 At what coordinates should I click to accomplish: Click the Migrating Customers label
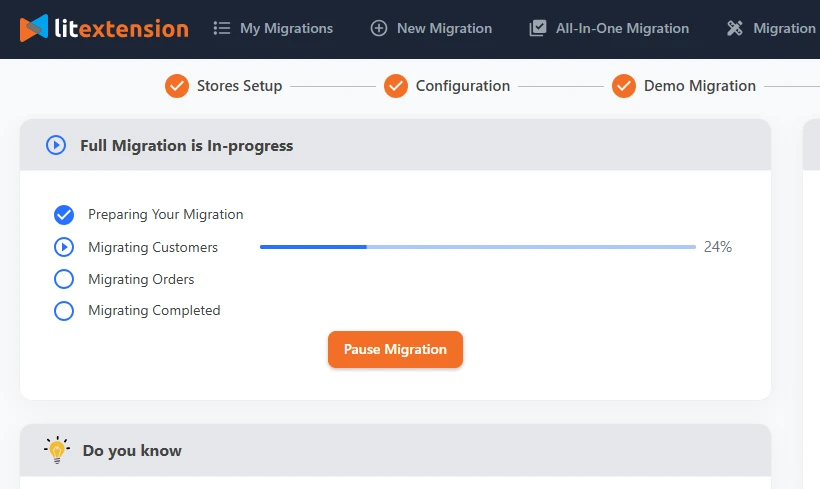(x=153, y=247)
